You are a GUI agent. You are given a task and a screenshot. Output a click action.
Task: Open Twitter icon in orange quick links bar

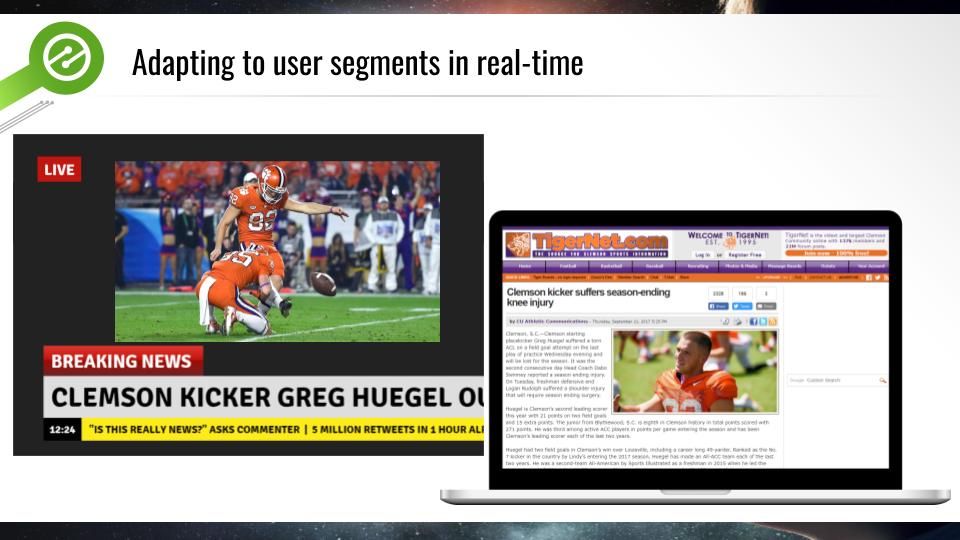877,277
